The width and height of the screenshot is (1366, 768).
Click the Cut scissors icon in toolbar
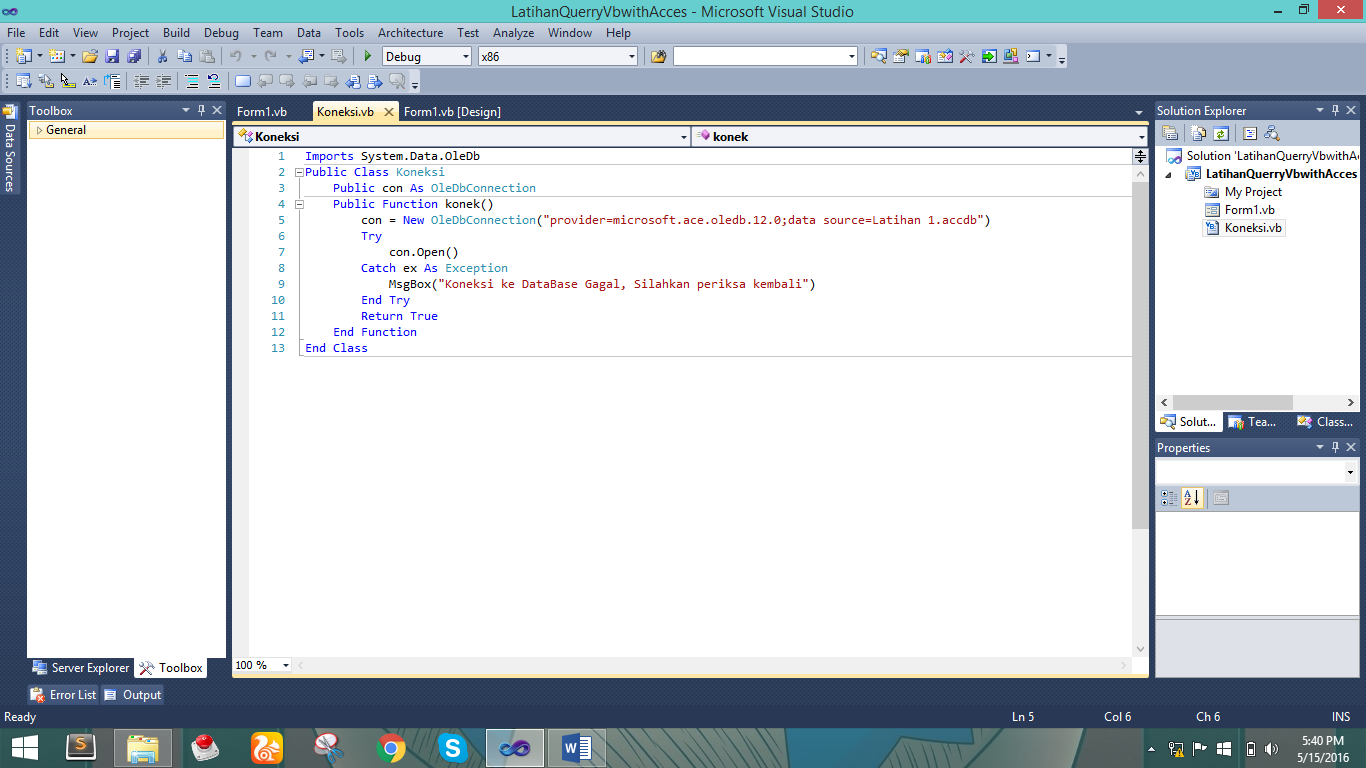(162, 57)
